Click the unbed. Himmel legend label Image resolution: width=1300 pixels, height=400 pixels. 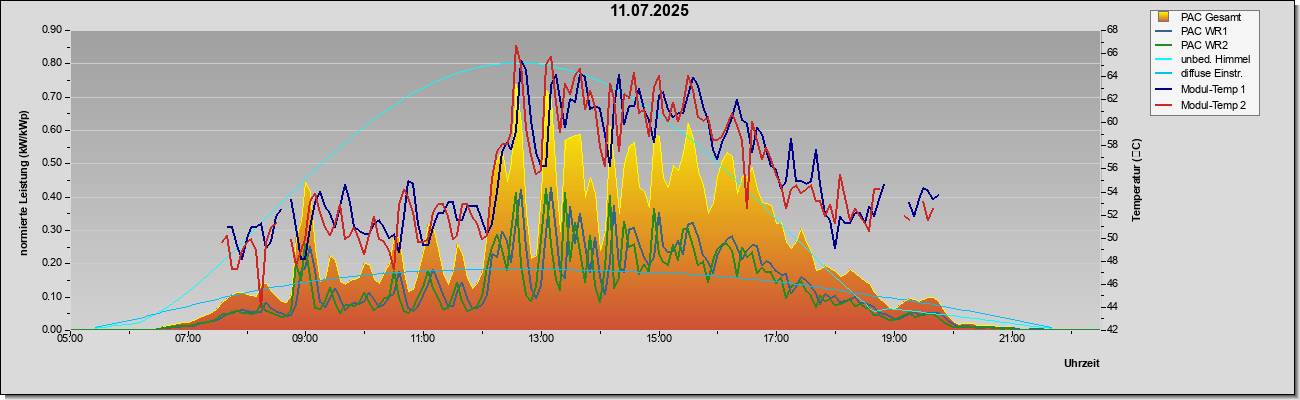click(x=1215, y=60)
